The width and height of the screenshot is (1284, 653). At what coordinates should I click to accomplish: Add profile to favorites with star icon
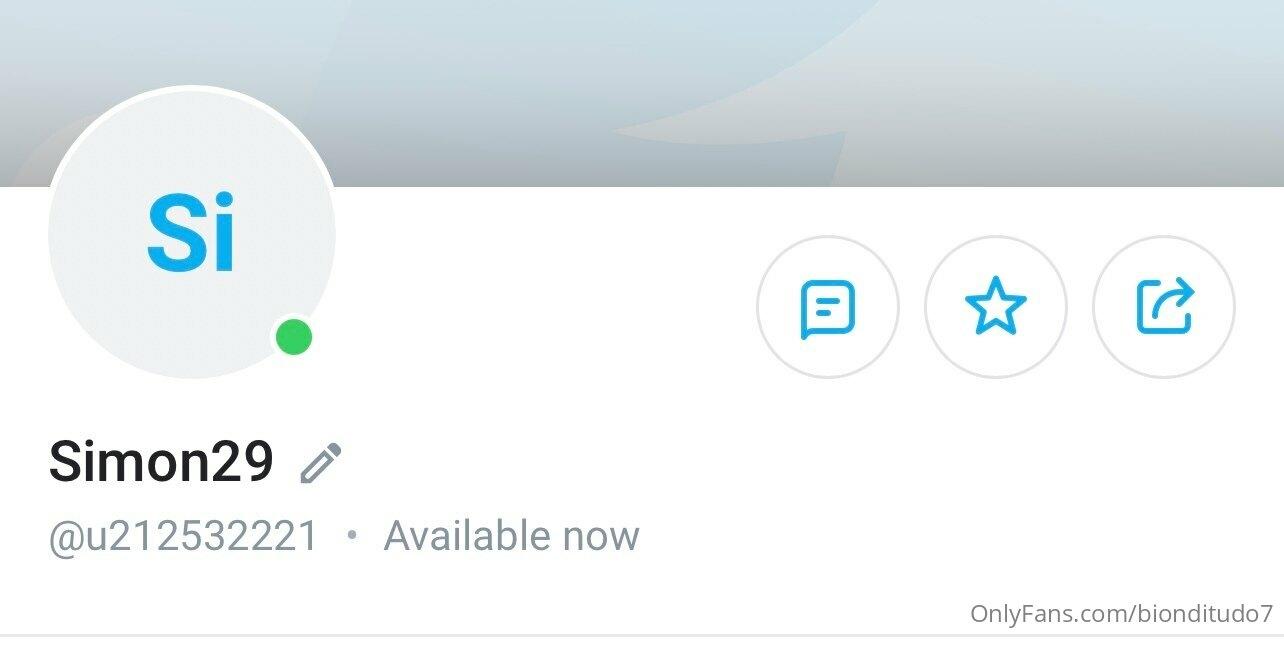click(995, 307)
